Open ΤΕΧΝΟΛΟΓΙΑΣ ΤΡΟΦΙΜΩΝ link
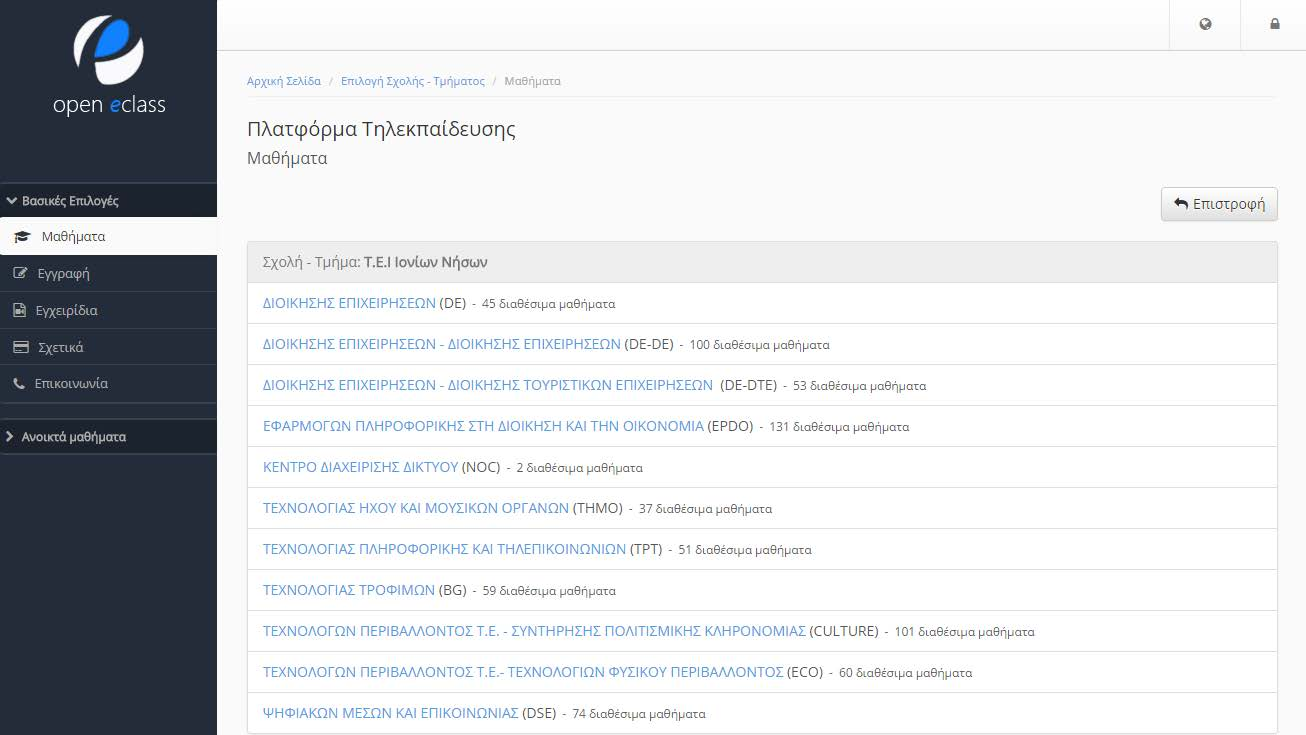Viewport: 1306px width, 735px height. pyautogui.click(x=349, y=590)
